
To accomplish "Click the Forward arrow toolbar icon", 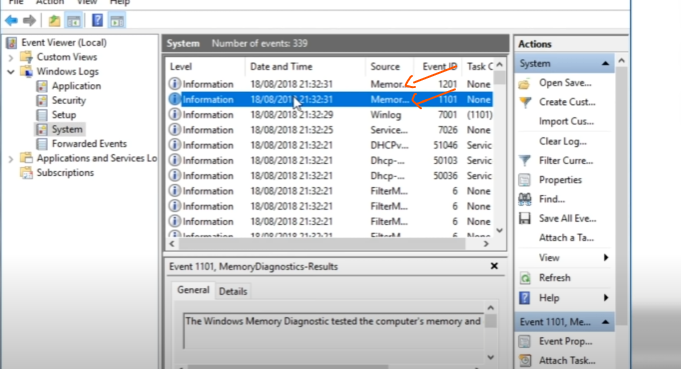I will pos(30,20).
